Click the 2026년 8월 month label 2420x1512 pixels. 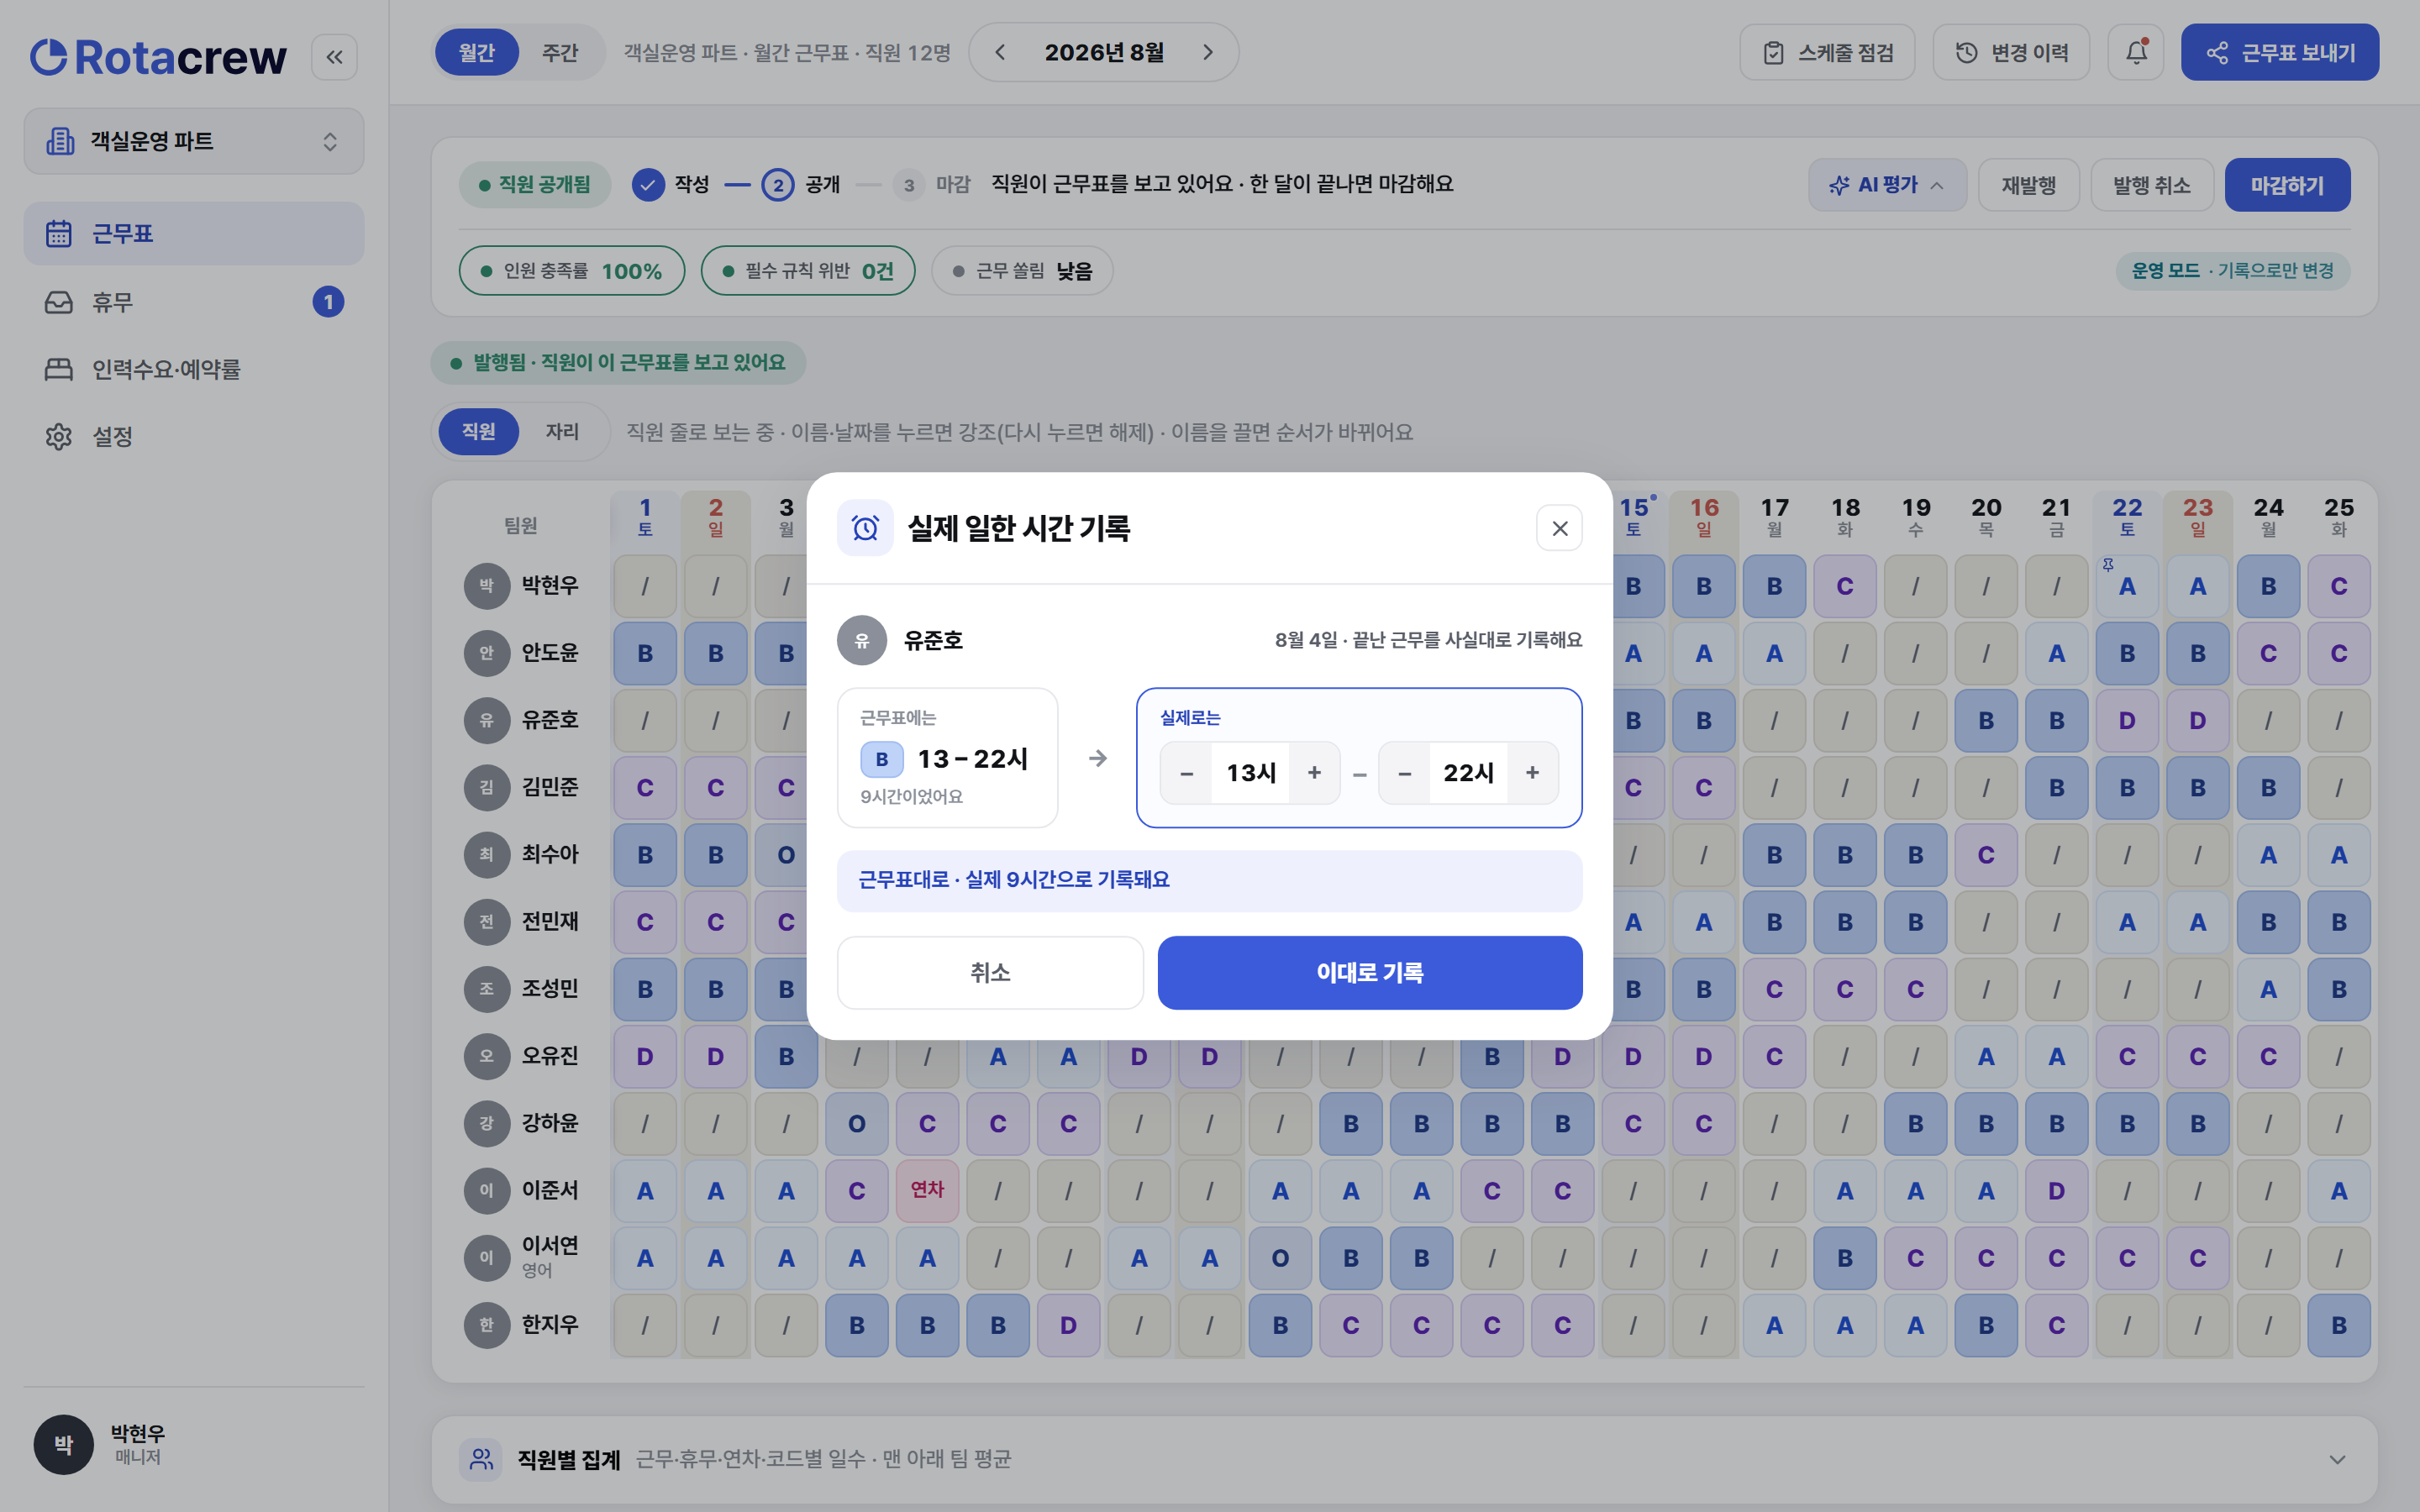point(1104,52)
